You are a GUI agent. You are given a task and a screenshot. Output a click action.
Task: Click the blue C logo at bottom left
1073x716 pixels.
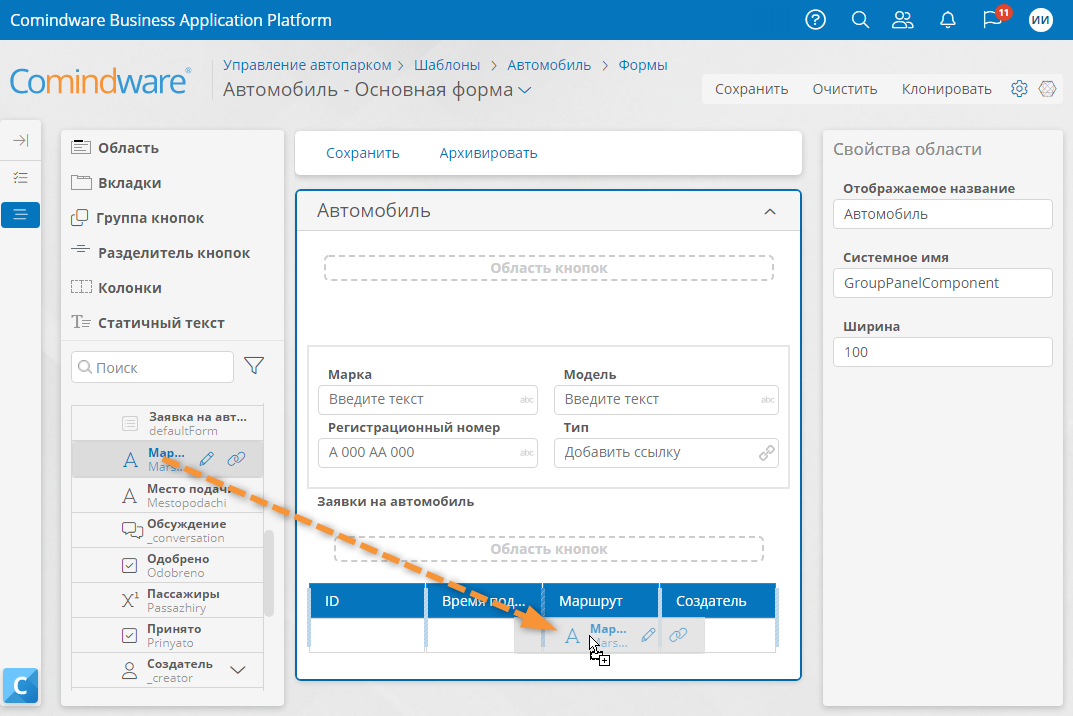click(21, 686)
